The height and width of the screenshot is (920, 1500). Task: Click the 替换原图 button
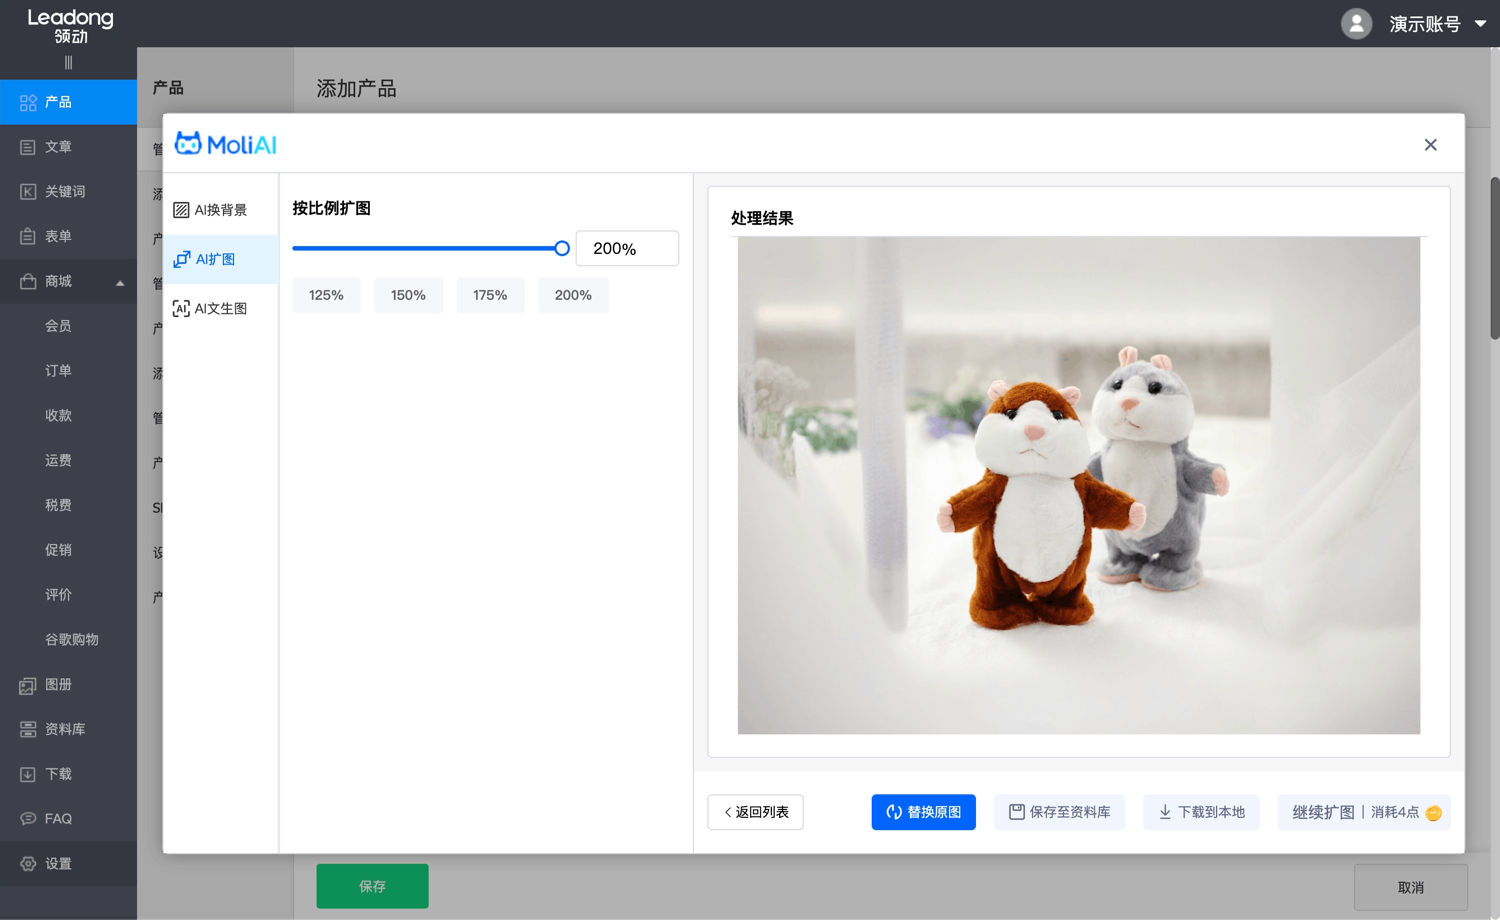click(x=923, y=812)
